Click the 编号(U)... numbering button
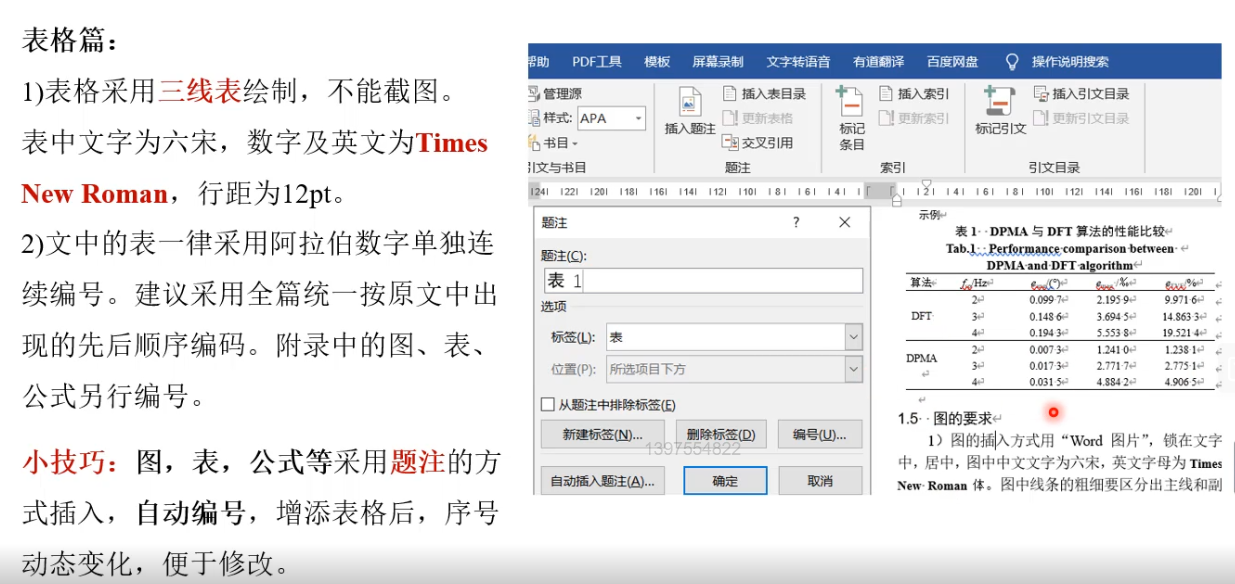1235x584 pixels. click(x=819, y=435)
